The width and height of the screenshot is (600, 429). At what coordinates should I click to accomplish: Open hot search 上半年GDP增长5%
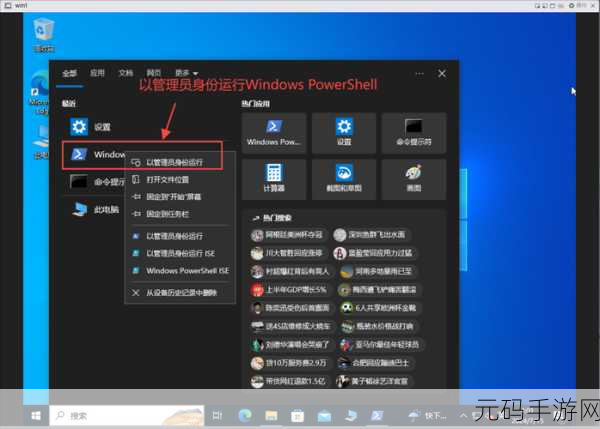289,290
